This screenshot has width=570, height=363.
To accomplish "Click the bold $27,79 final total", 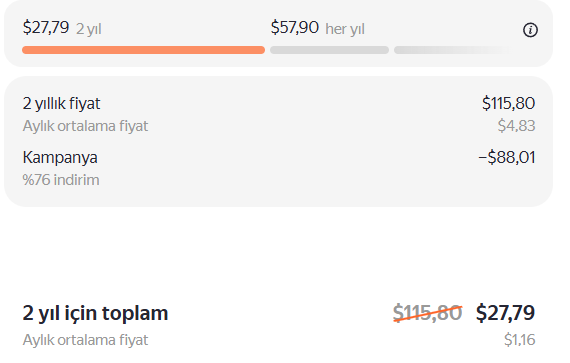I will 505,313.
